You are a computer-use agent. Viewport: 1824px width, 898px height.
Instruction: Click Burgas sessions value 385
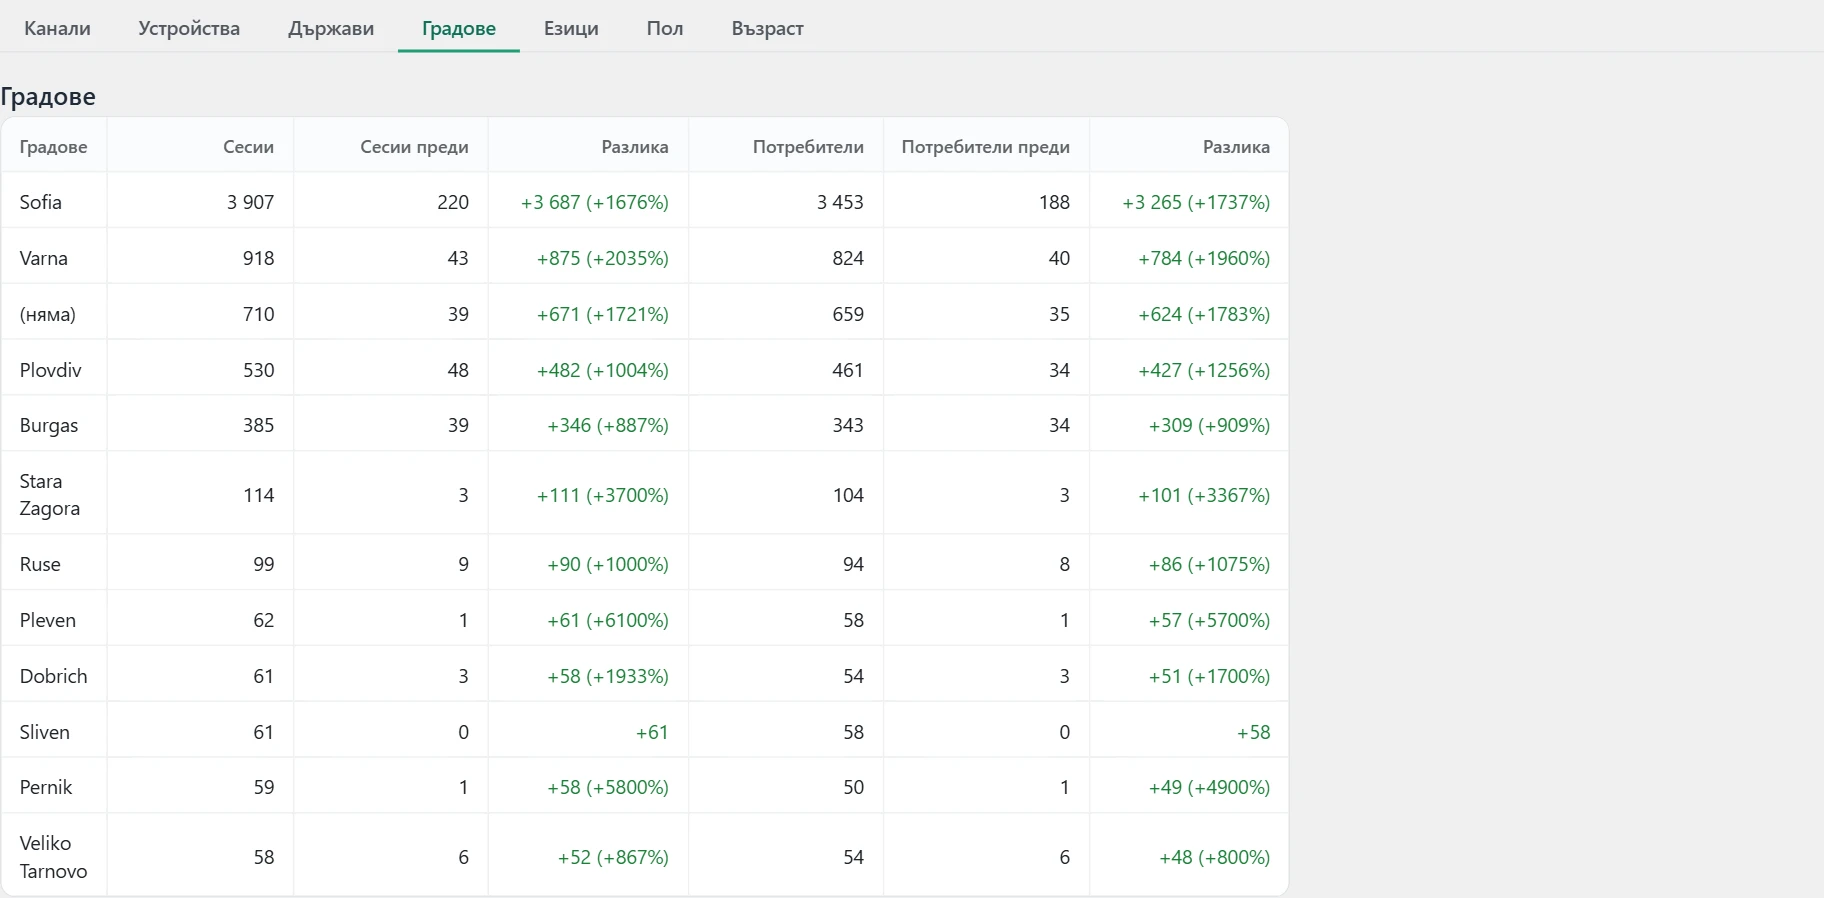point(258,425)
